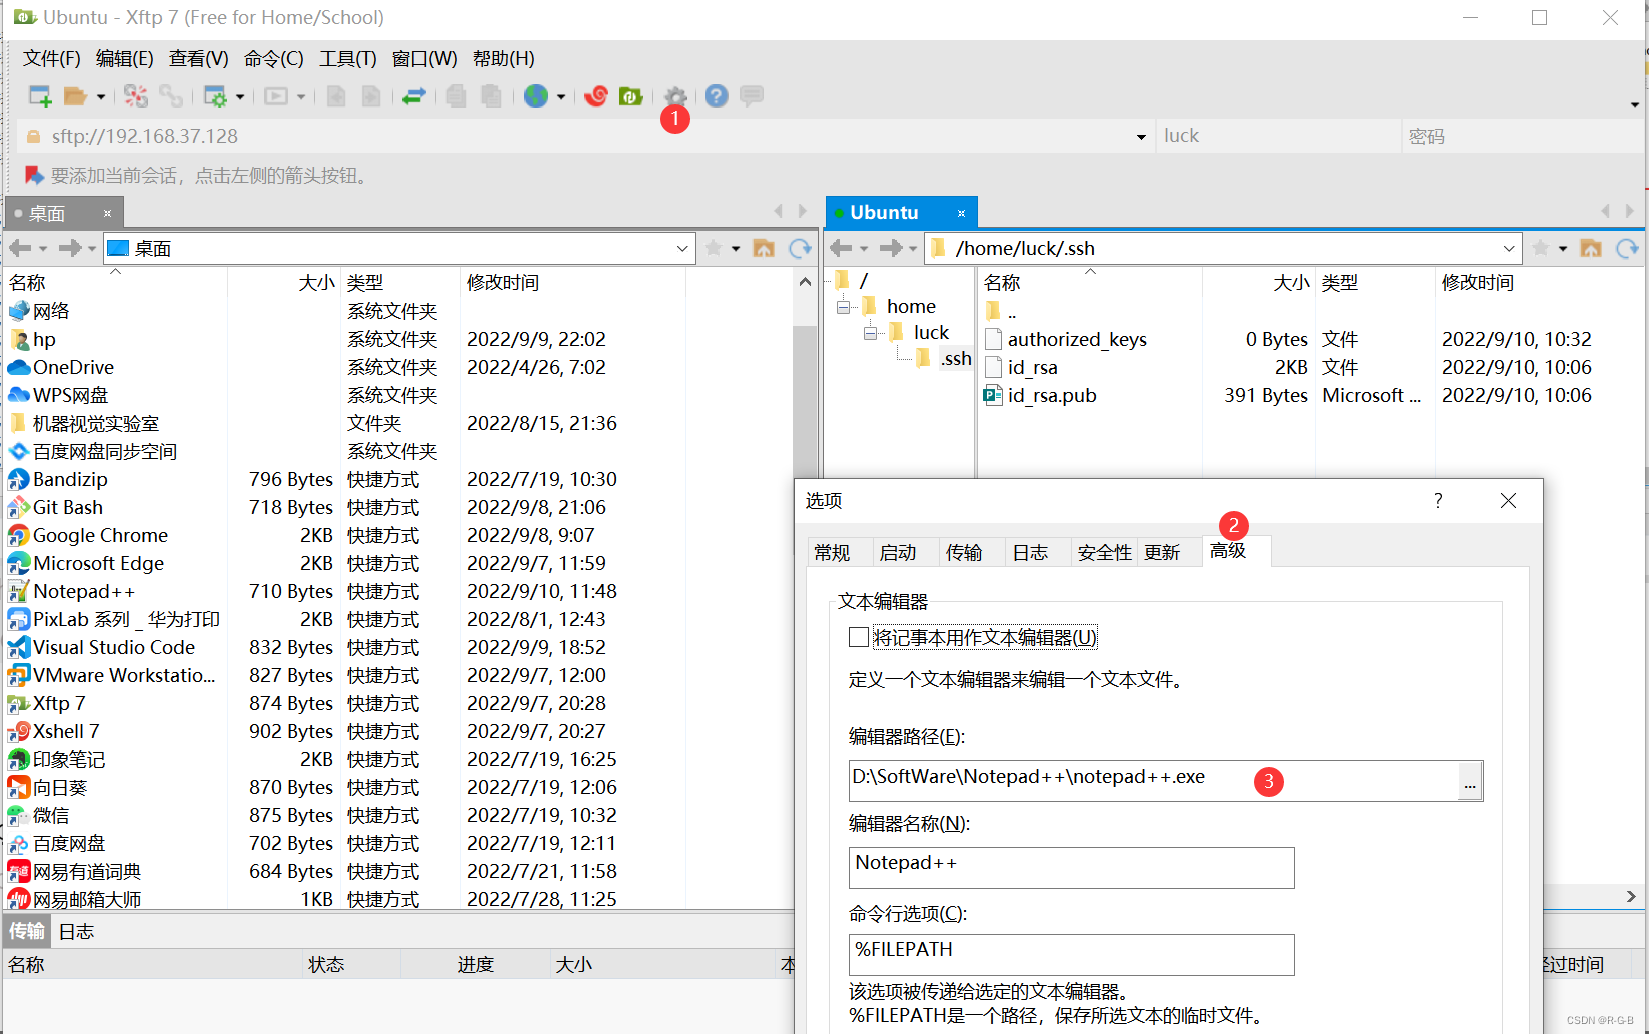The image size is (1649, 1034).
Task: Switch to the 传输 options tab
Action: 964,552
